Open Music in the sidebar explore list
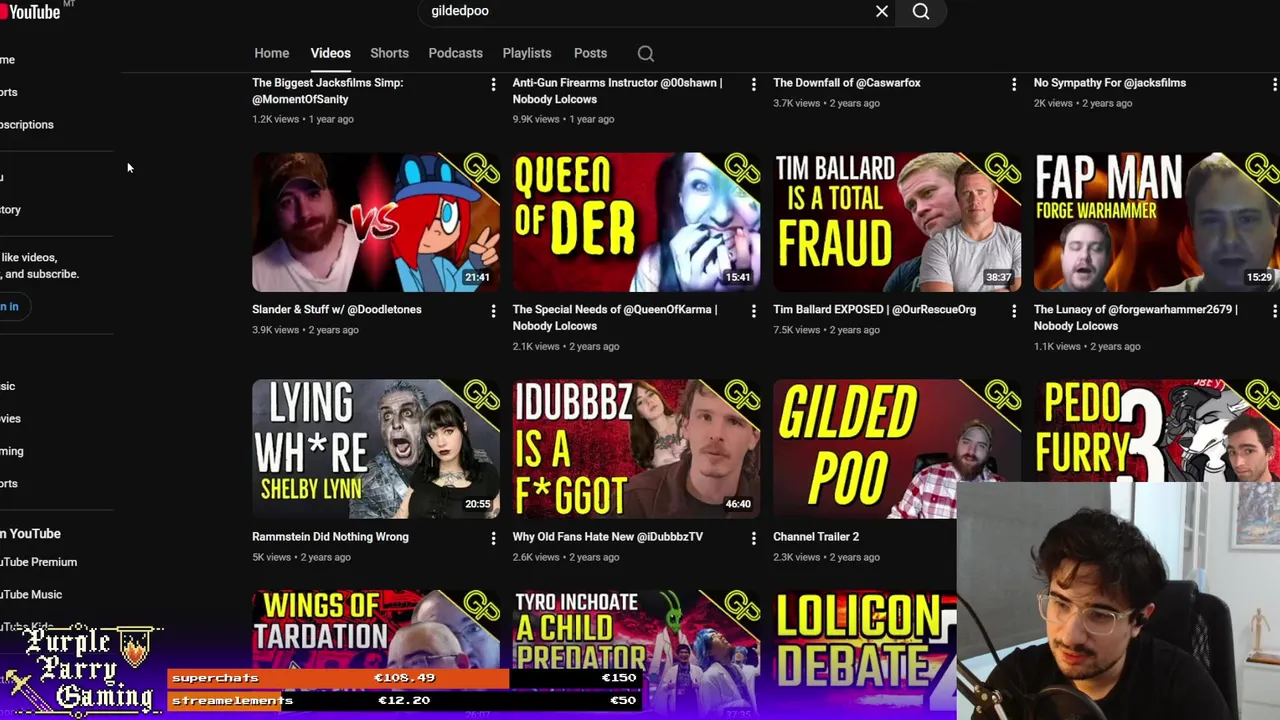 pos(8,386)
